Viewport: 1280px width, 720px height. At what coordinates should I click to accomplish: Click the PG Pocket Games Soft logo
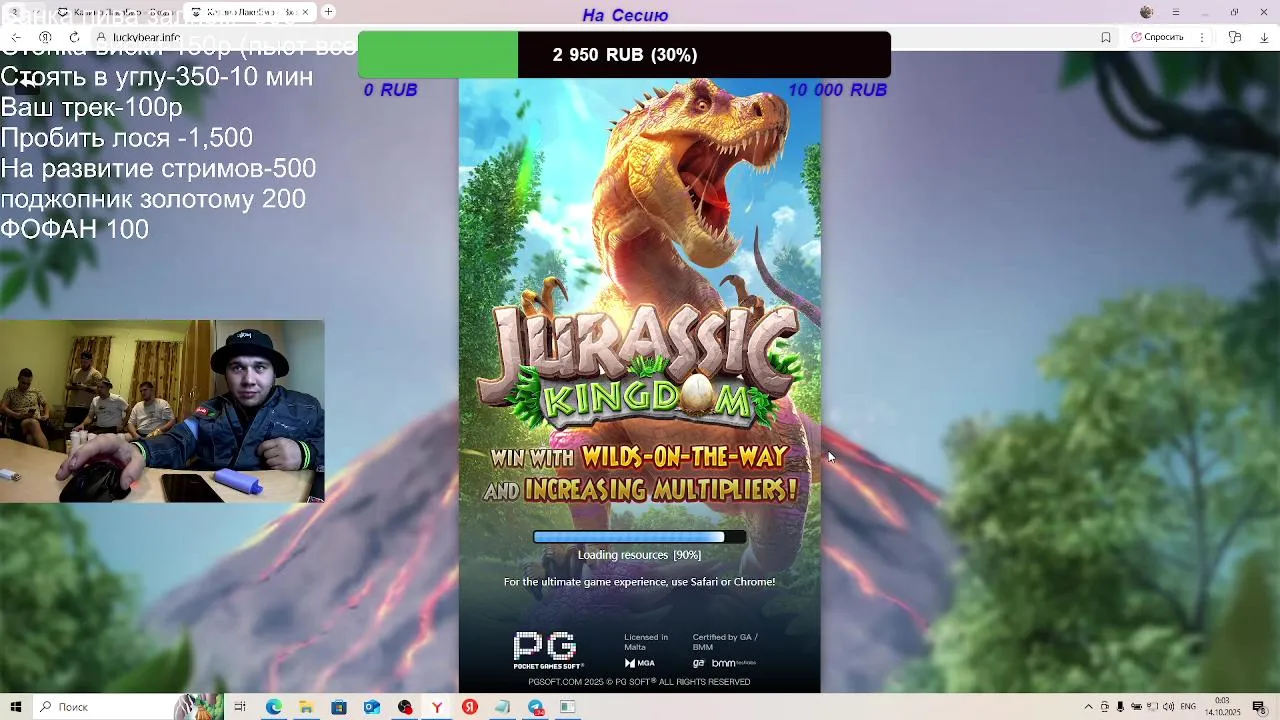coord(548,650)
